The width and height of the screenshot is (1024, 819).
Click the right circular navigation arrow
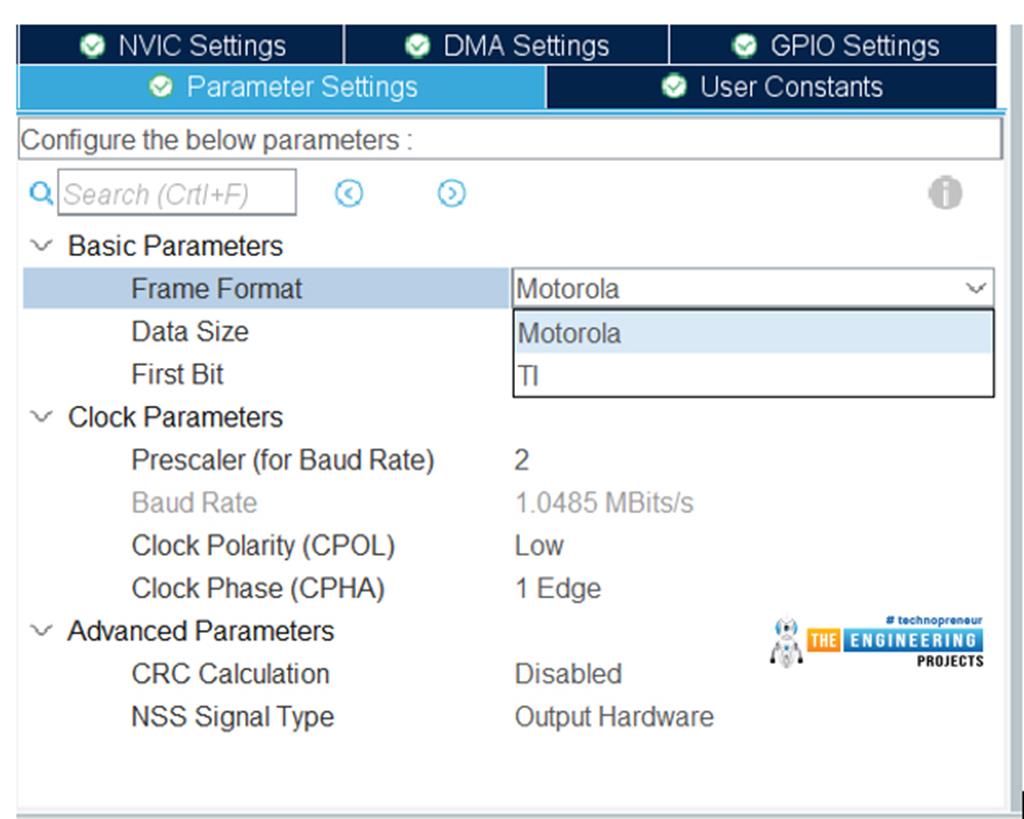[x=451, y=193]
